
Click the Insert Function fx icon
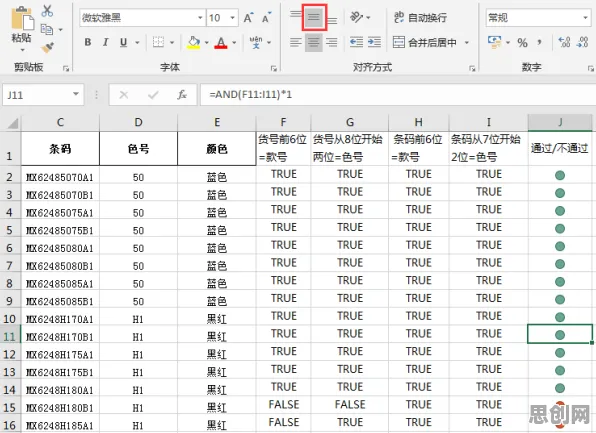[x=182, y=95]
